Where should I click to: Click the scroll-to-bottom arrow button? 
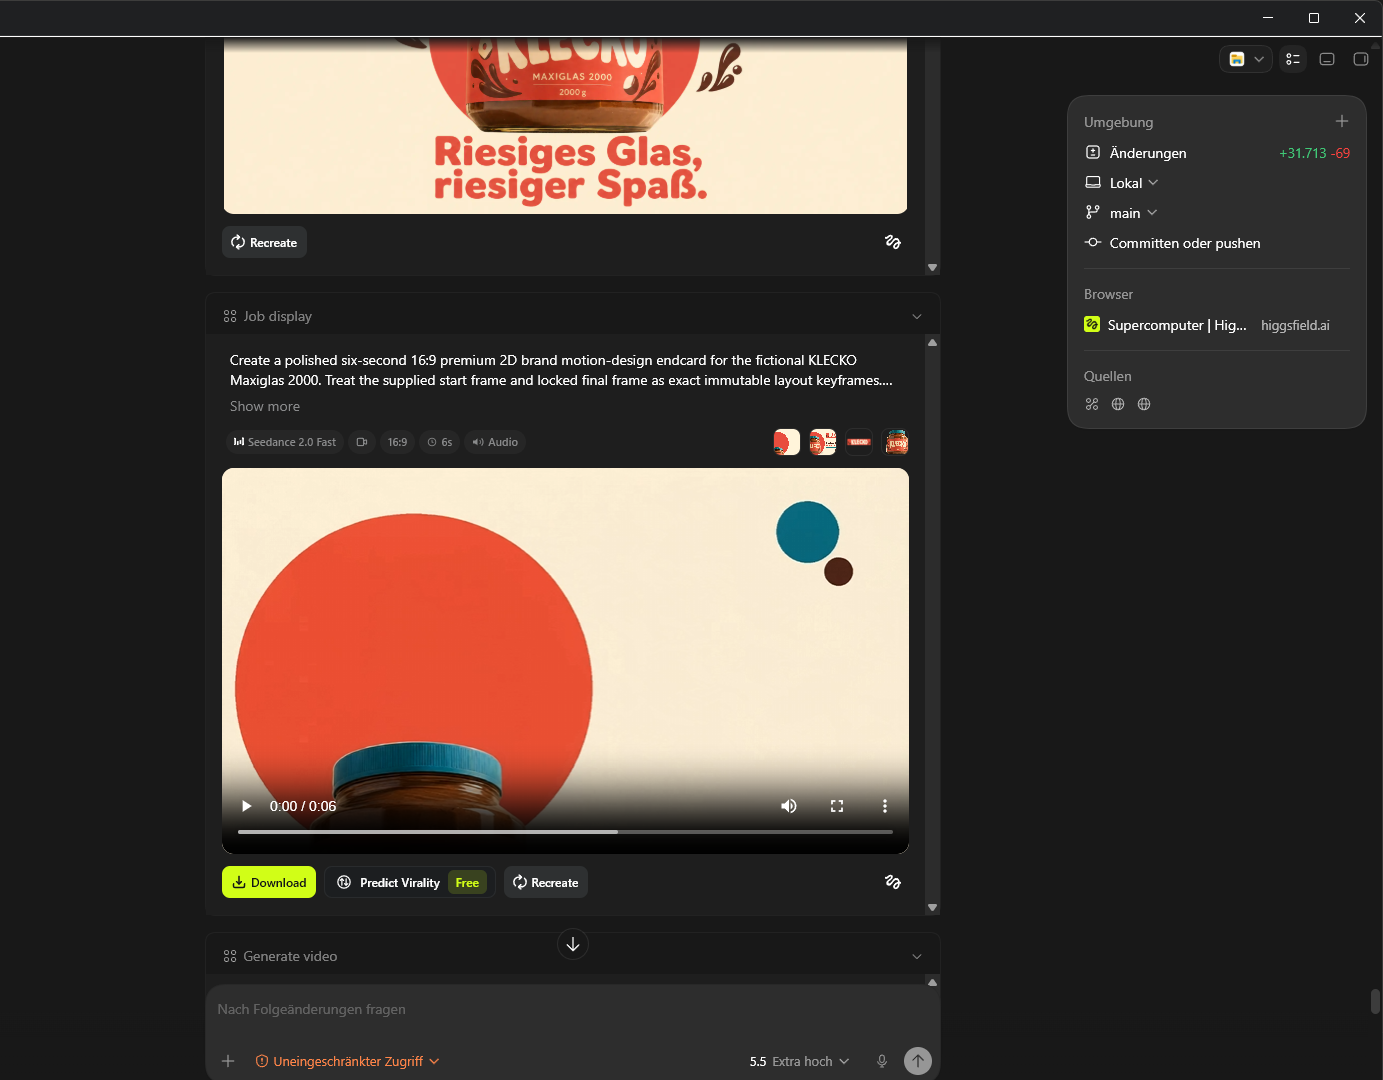click(x=573, y=944)
